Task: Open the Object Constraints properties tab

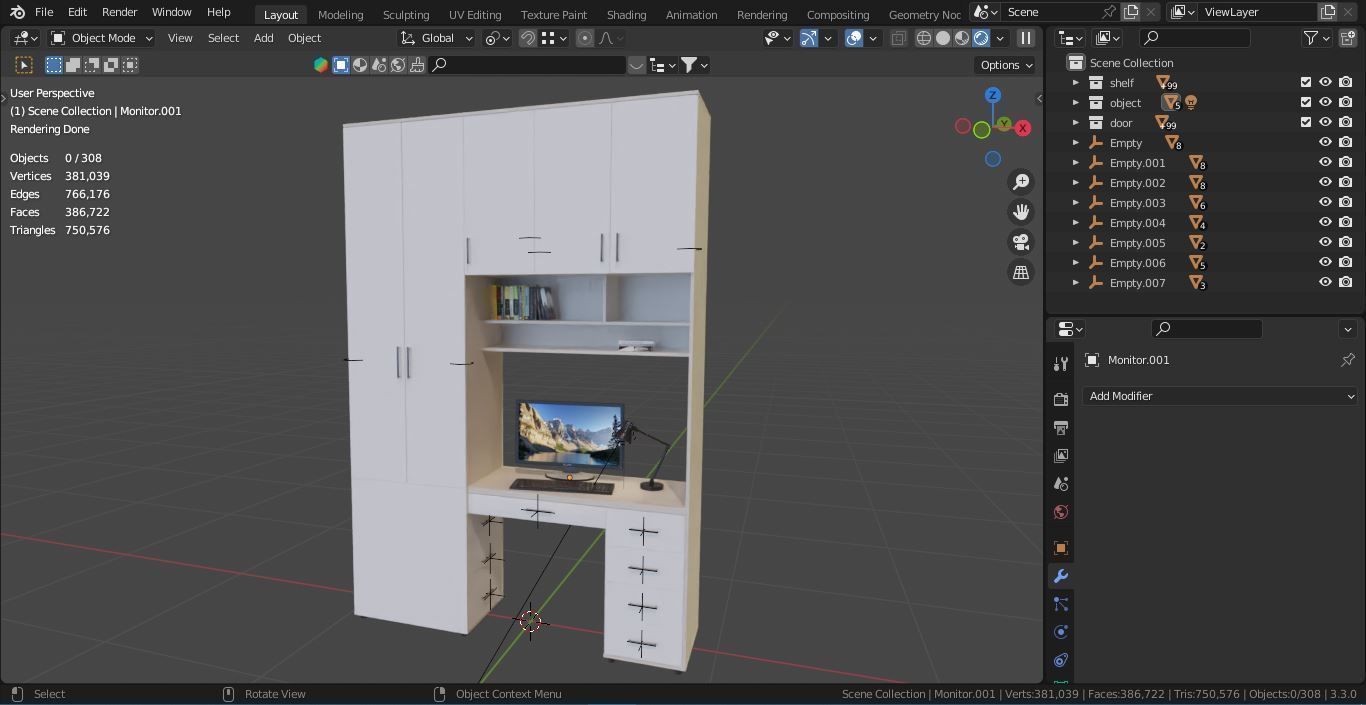Action: pos(1061,660)
